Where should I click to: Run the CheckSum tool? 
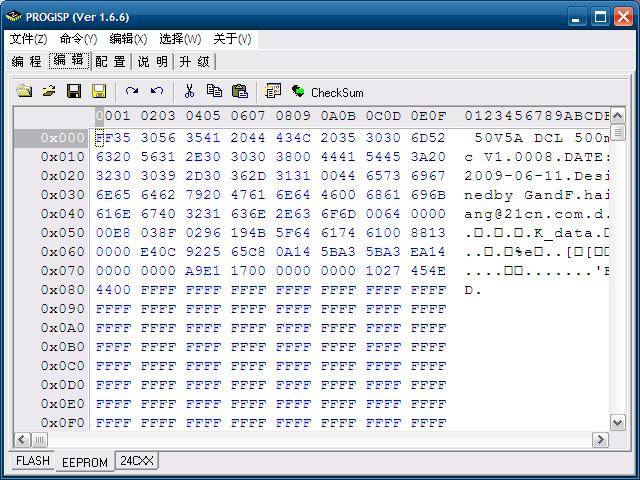[328, 92]
